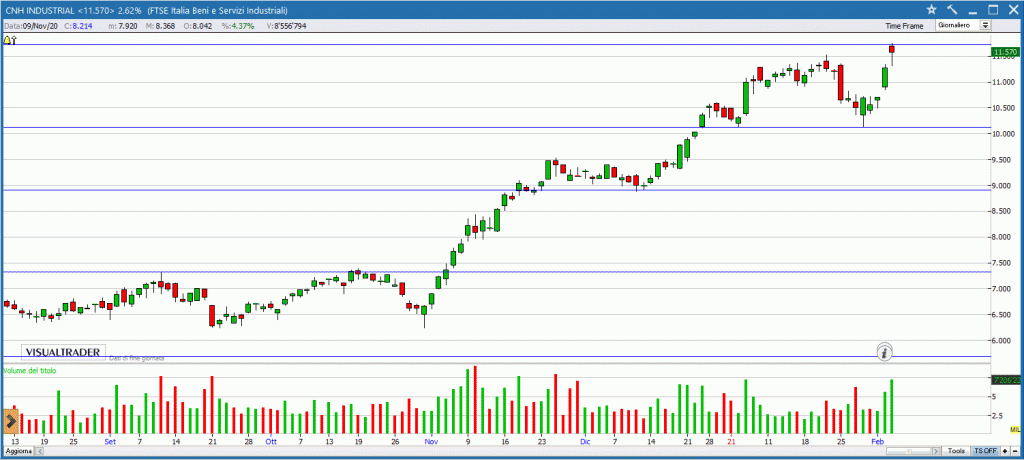Screen dimensions: 1024x460
Task: Click the maximum value 8.368
Action: [x=164, y=26]
